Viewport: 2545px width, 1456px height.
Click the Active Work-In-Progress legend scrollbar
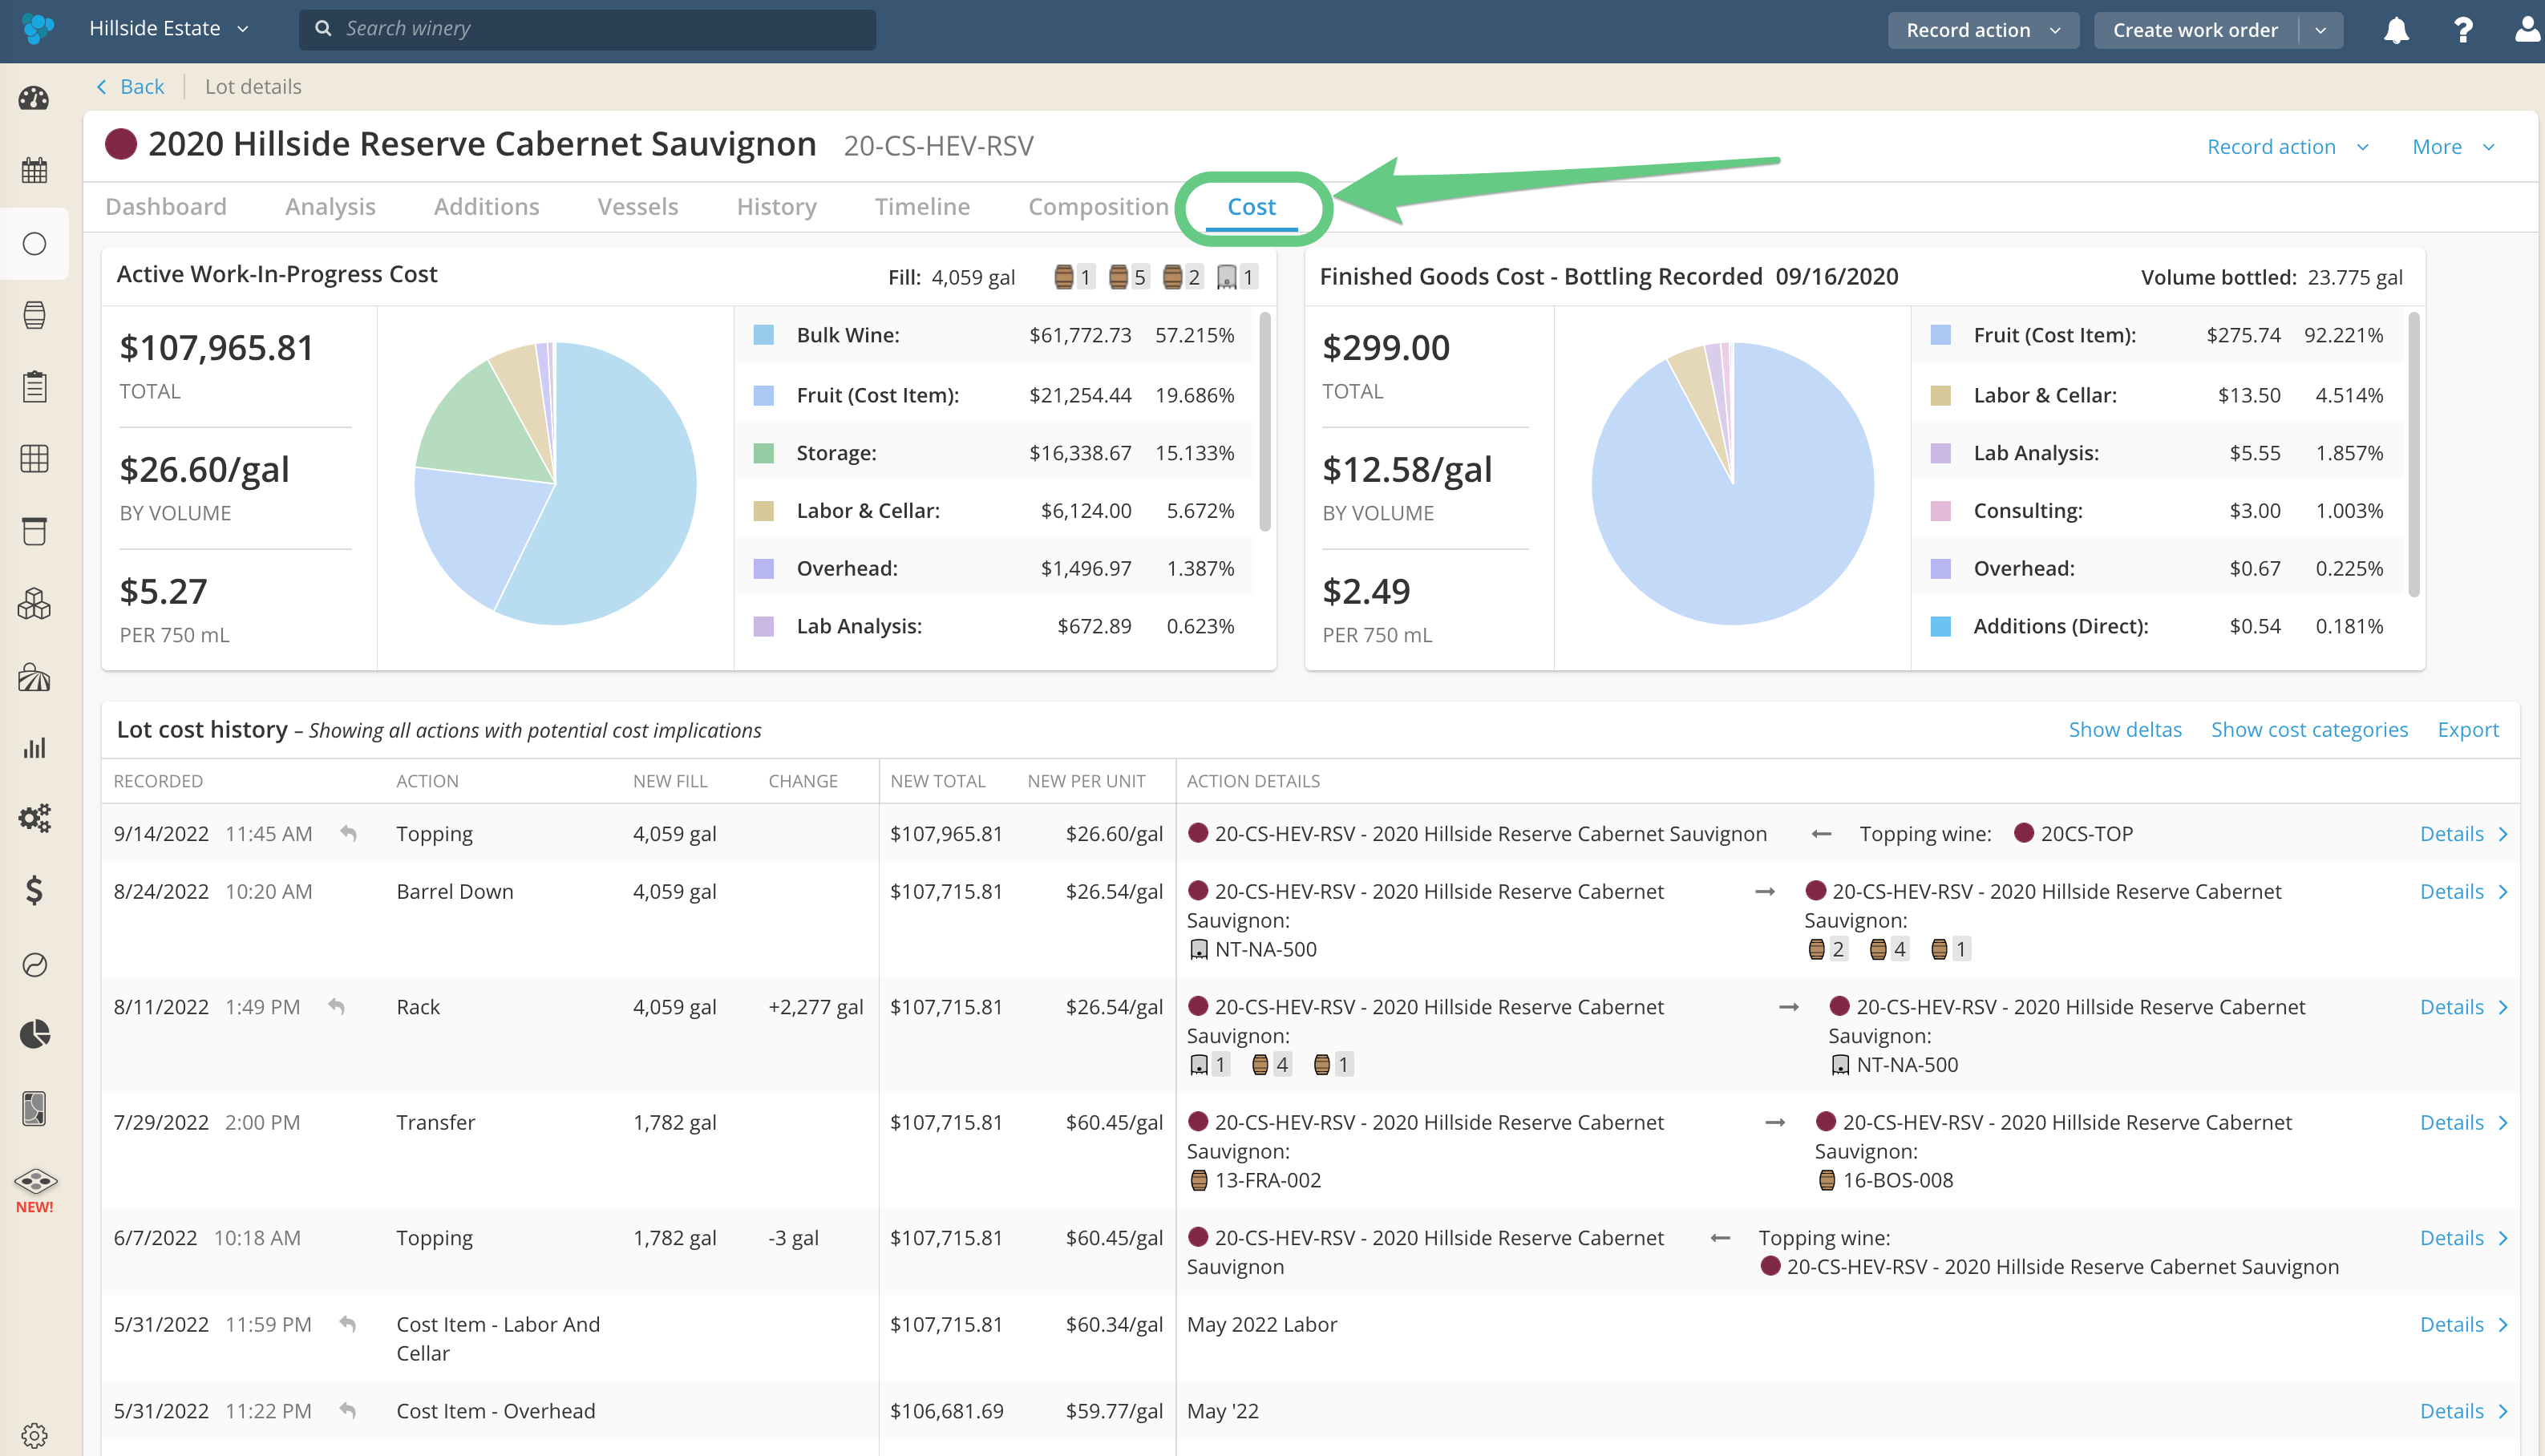pos(1265,421)
